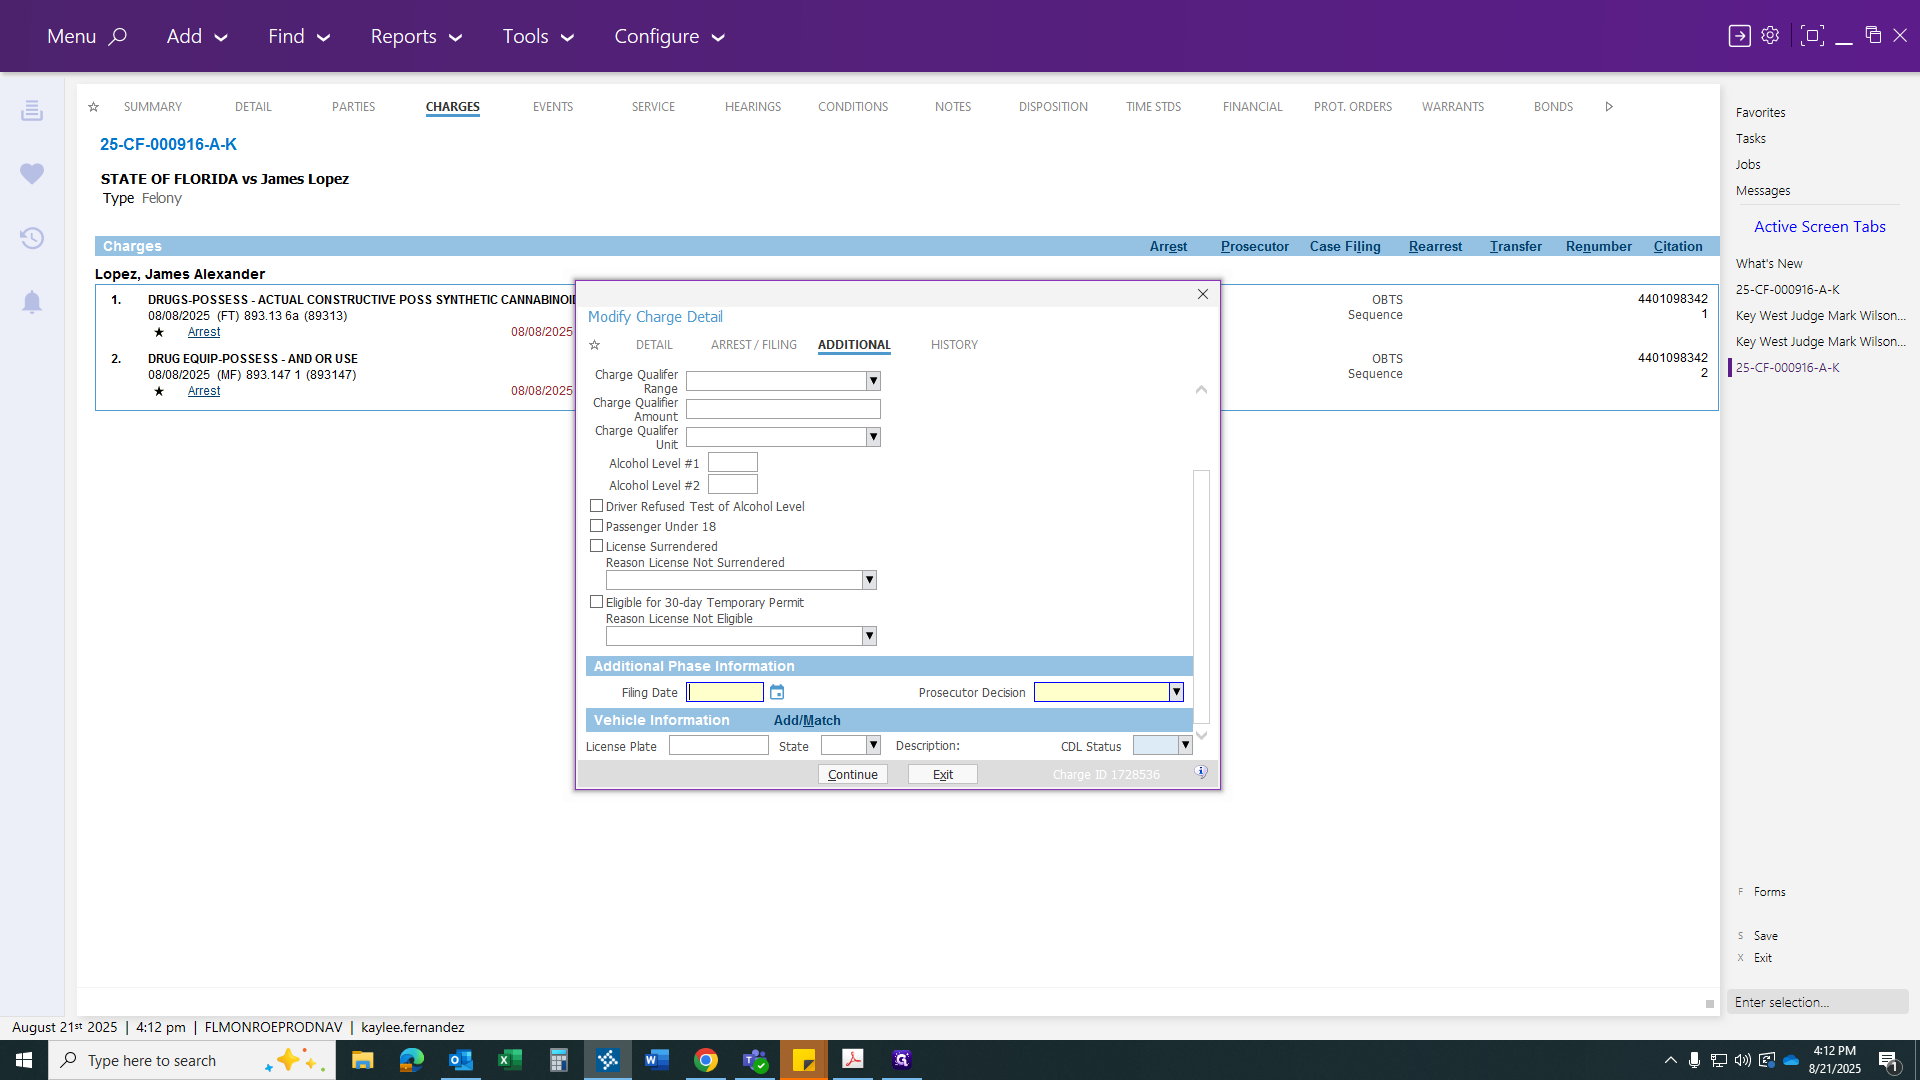
Task: Switch to the HISTORY tab in dialog
Action: coord(954,345)
